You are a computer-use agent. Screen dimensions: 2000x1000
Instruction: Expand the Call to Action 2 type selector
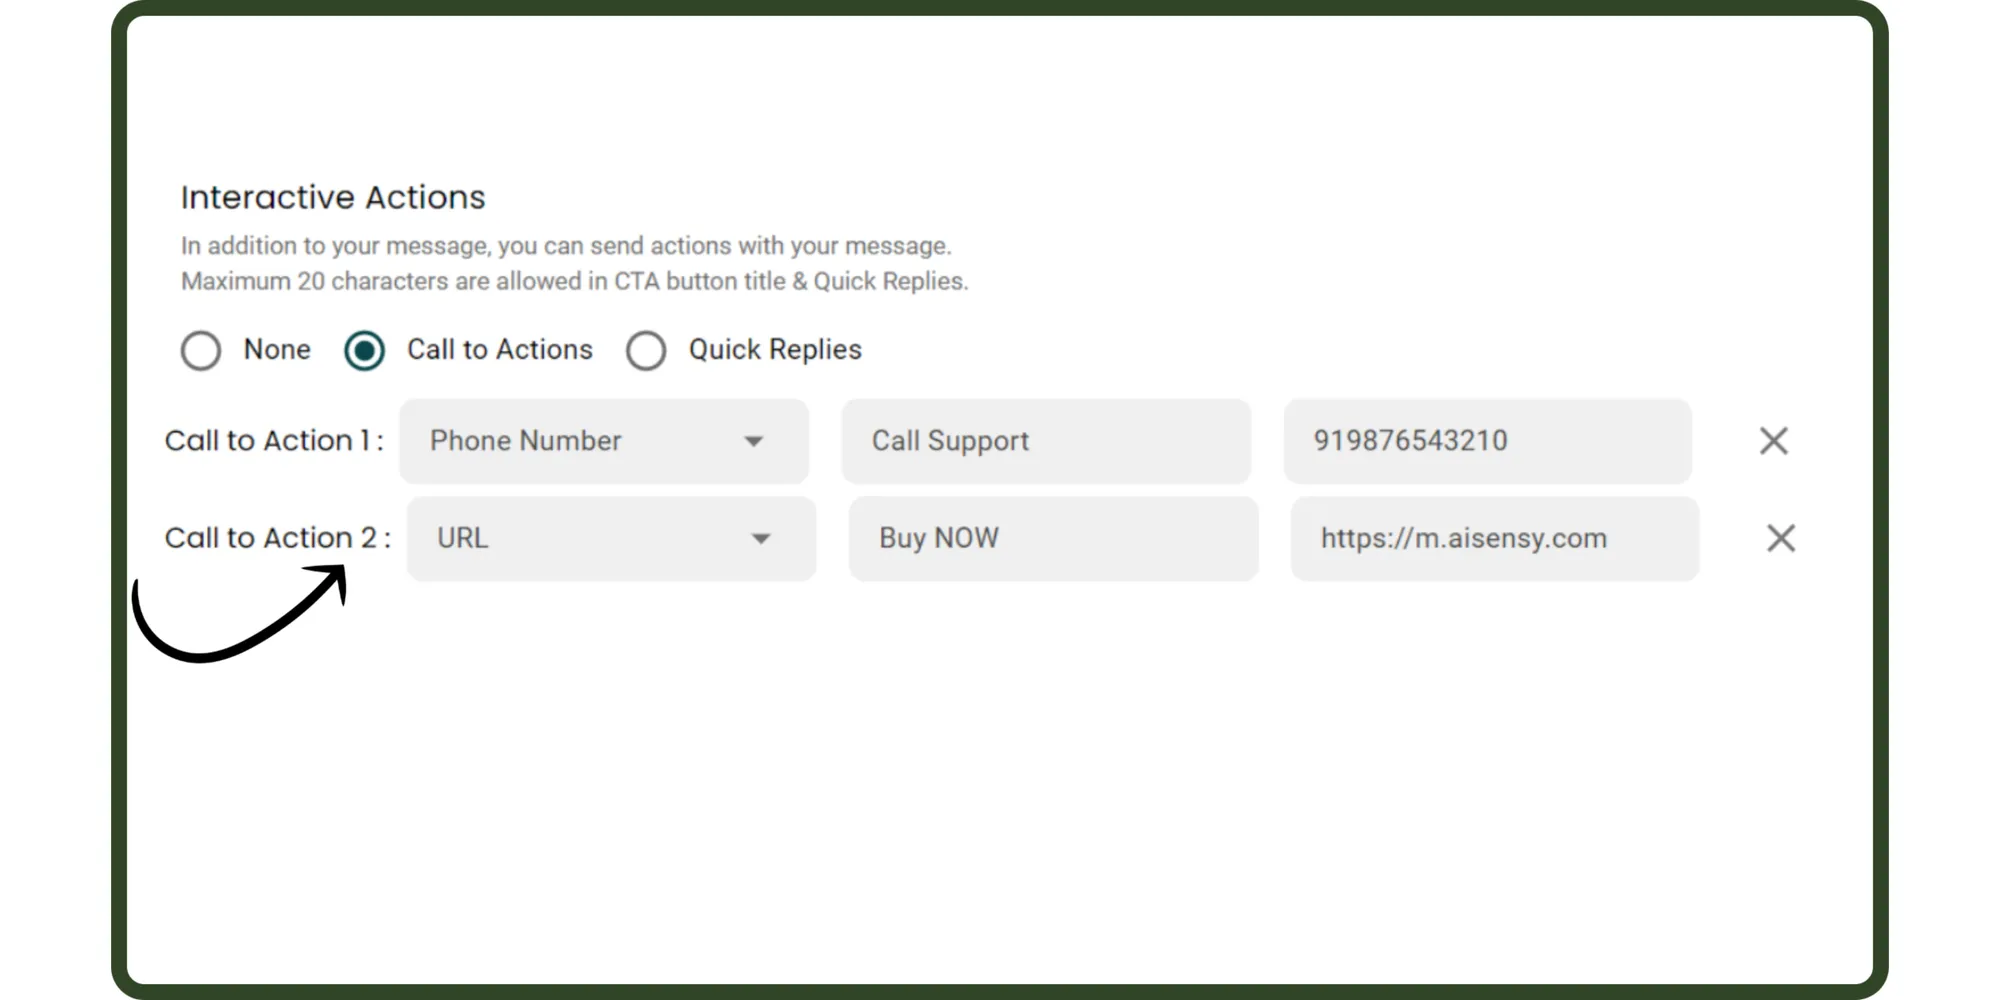tap(610, 538)
